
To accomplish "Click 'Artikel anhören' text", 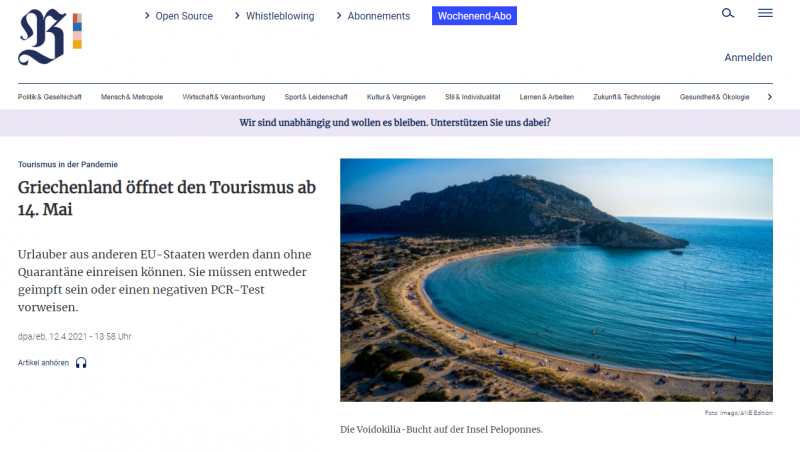I will (x=43, y=363).
